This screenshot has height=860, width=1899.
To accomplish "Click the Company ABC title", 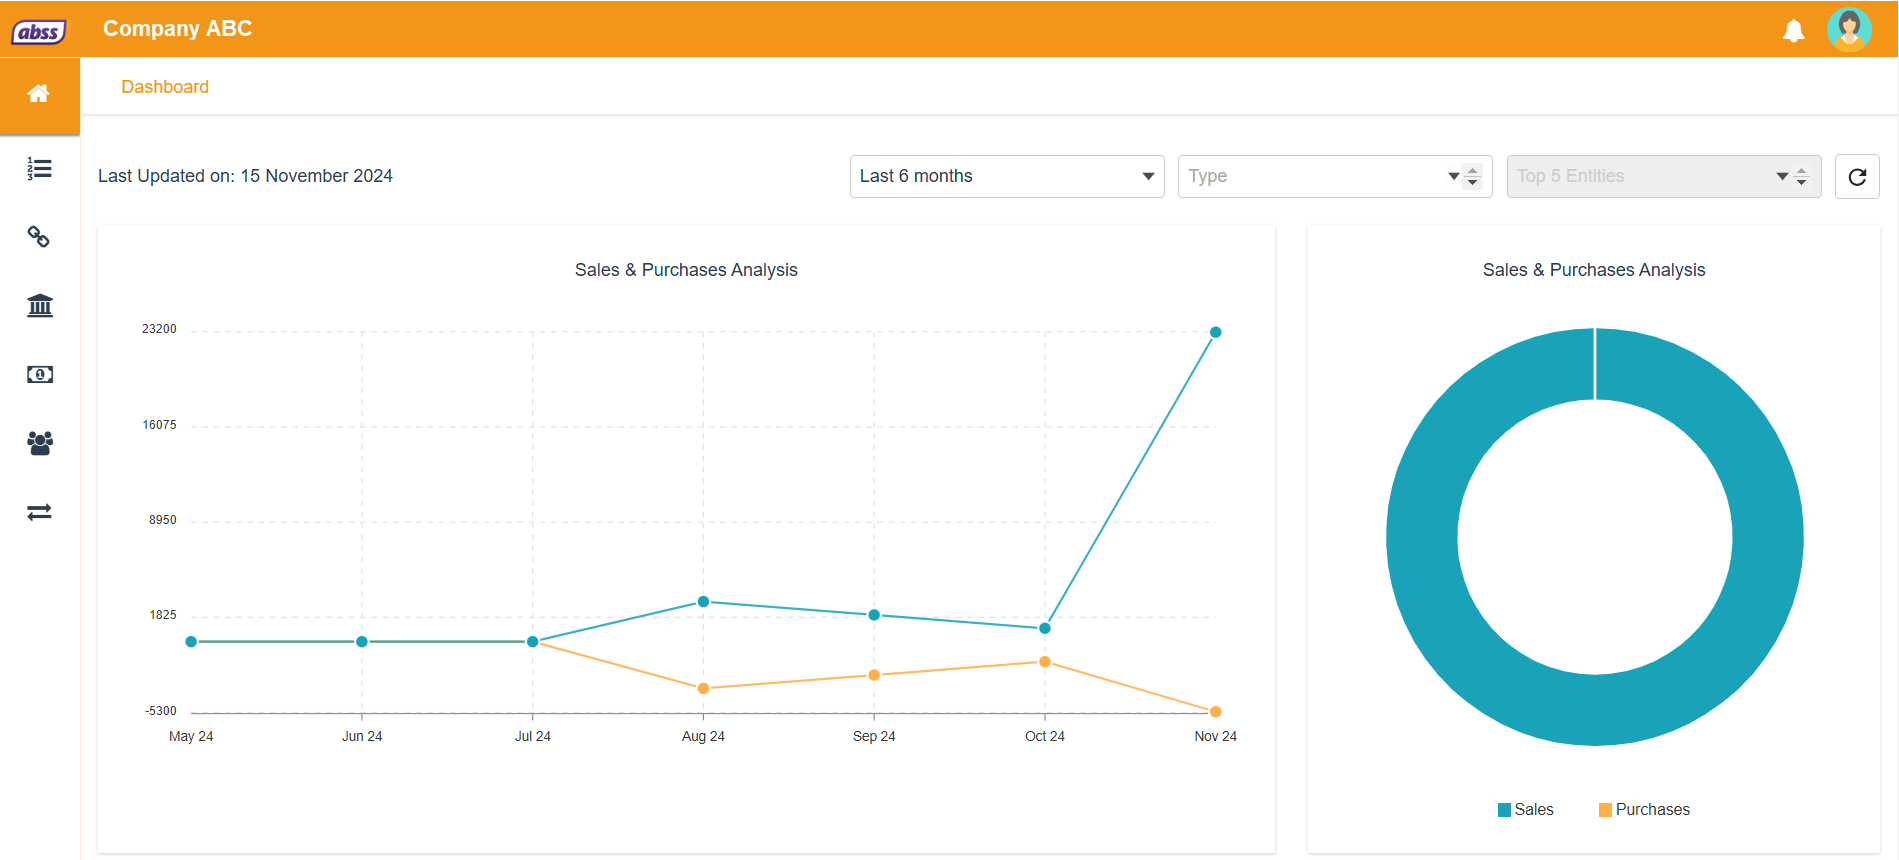I will [177, 29].
